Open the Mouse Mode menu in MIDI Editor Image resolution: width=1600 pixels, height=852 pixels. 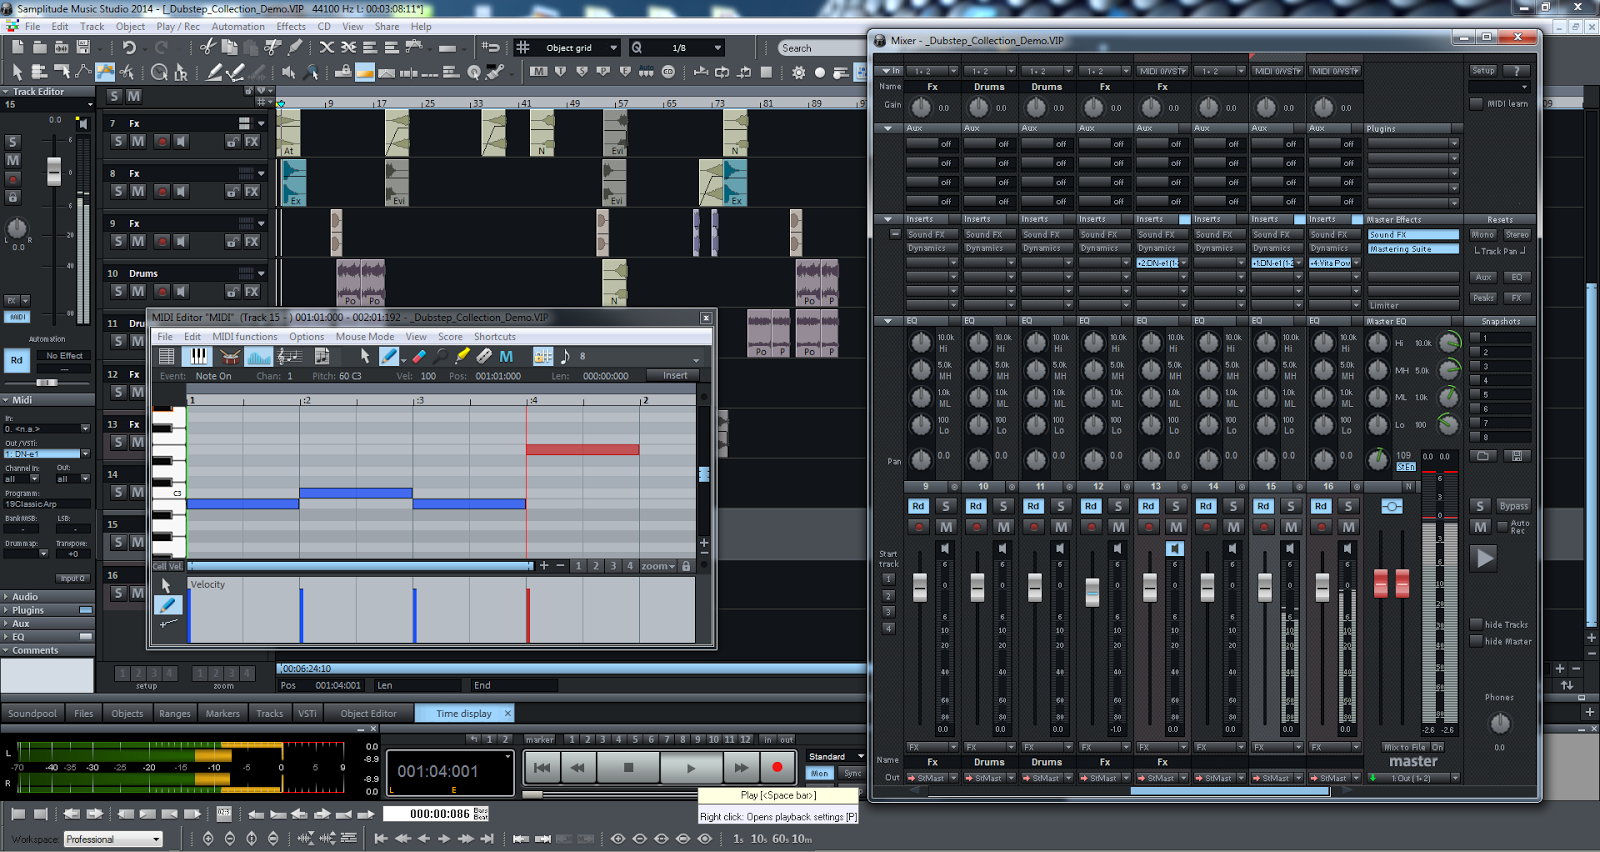(x=365, y=337)
